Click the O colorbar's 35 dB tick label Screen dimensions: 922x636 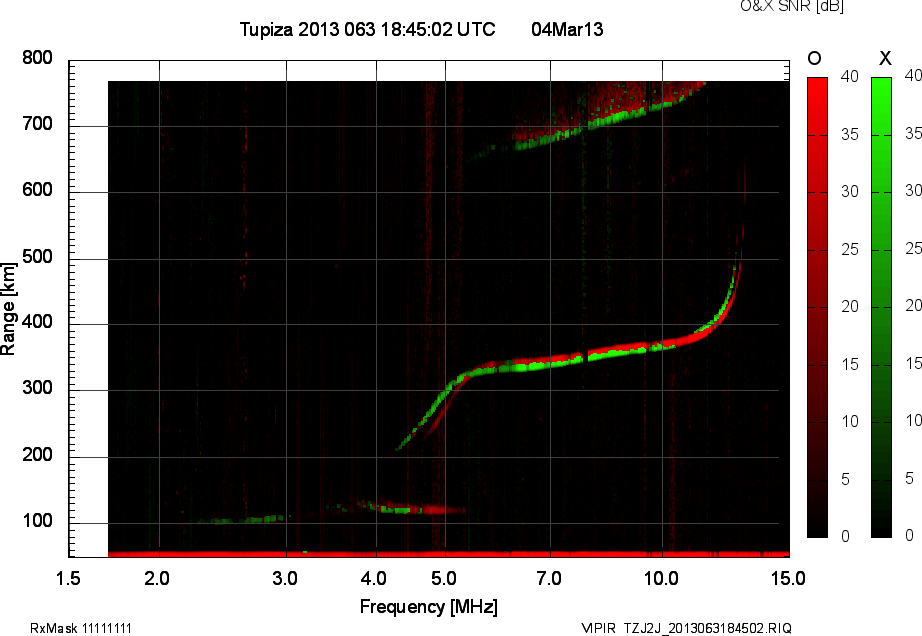pos(850,135)
